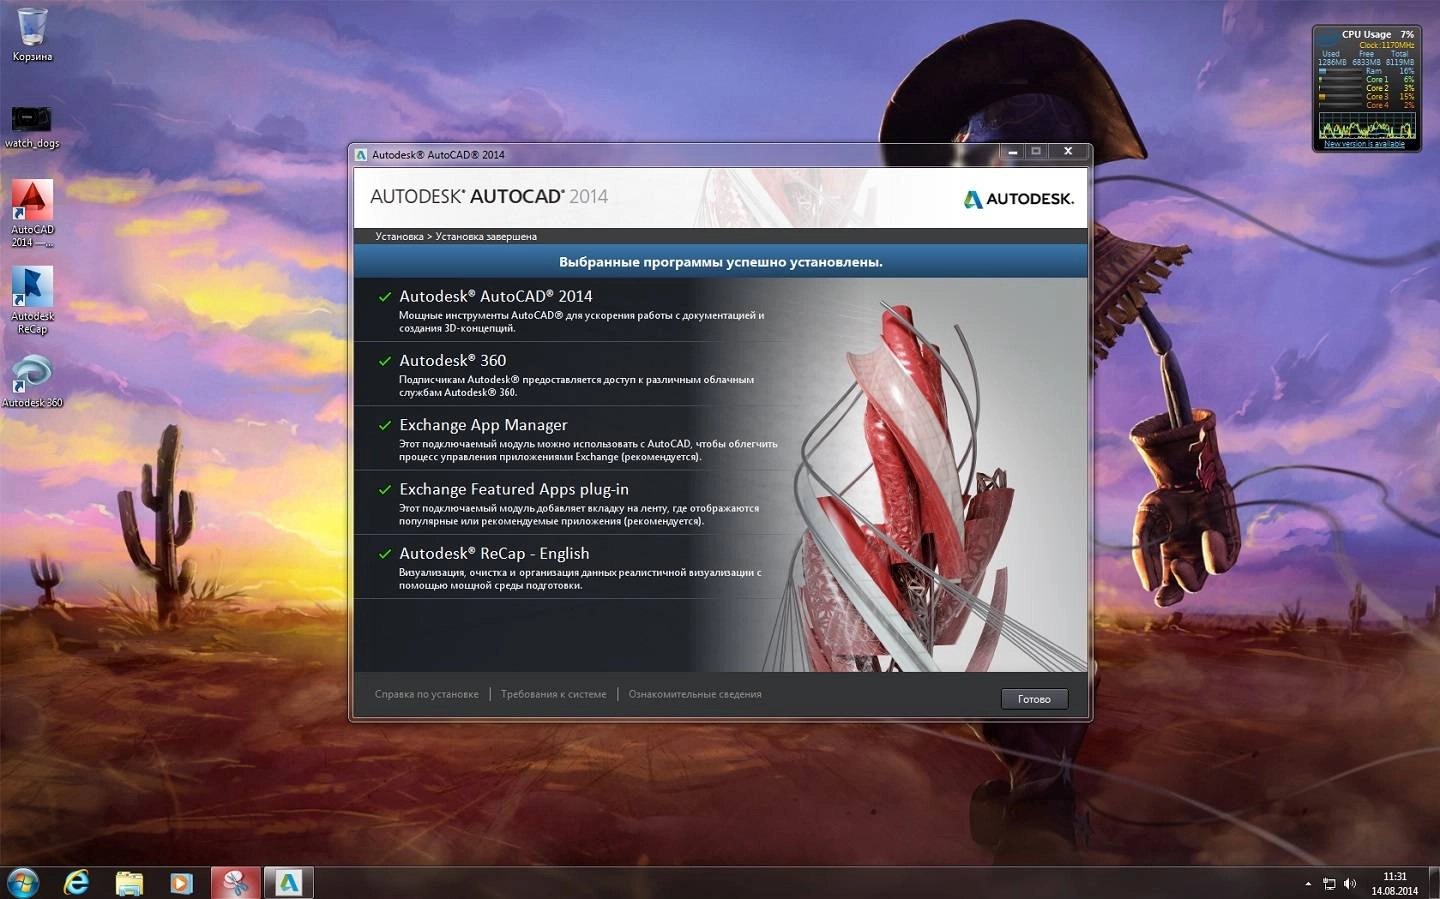Open Справка по установке link
Image resolution: width=1440 pixels, height=899 pixels.
[426, 694]
